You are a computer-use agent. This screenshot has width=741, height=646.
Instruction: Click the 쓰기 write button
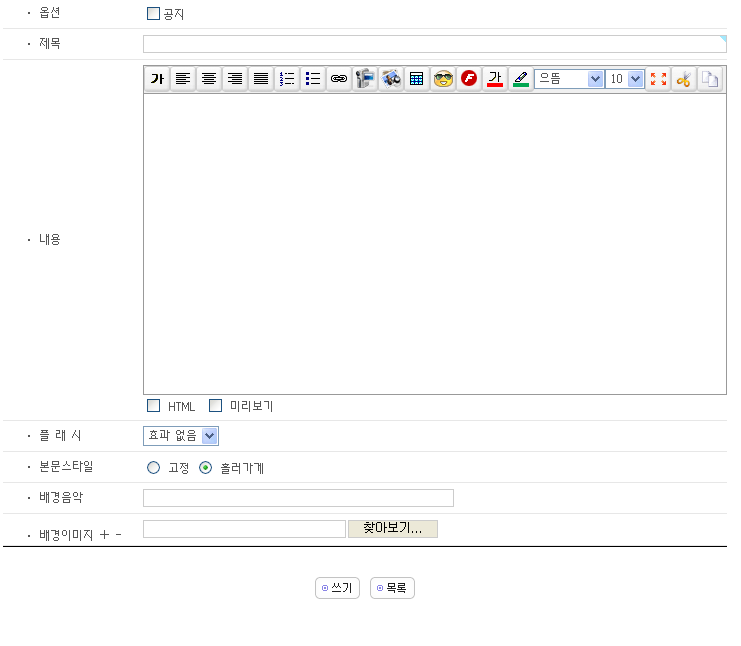tap(337, 588)
